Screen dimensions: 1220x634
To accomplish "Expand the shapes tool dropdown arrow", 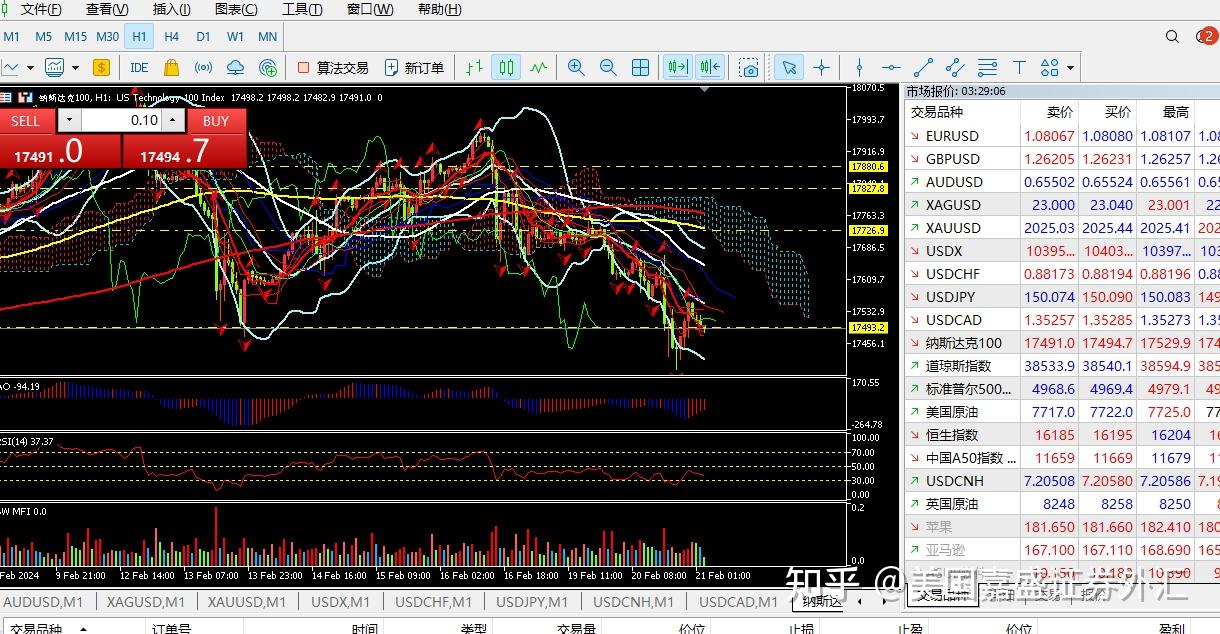I will click(1070, 68).
